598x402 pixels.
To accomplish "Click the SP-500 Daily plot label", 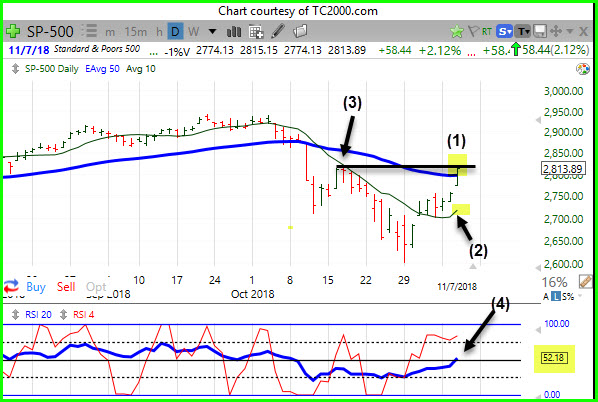I will pyautogui.click(x=51, y=69).
